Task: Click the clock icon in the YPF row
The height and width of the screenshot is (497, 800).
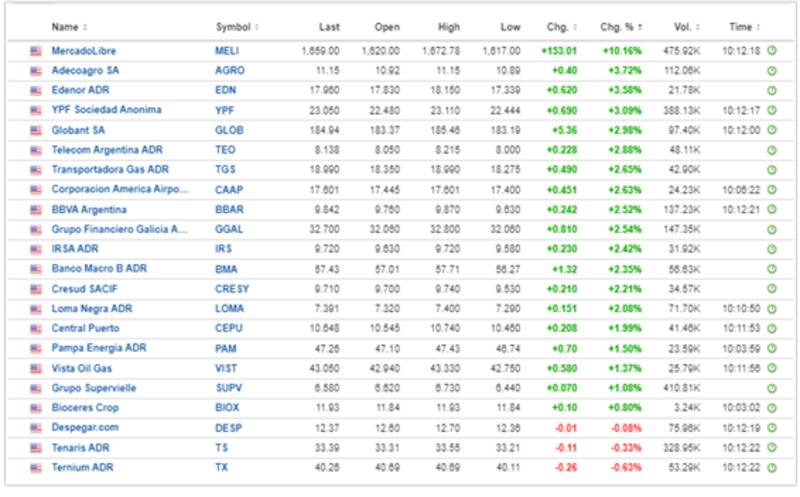Action: tap(772, 110)
